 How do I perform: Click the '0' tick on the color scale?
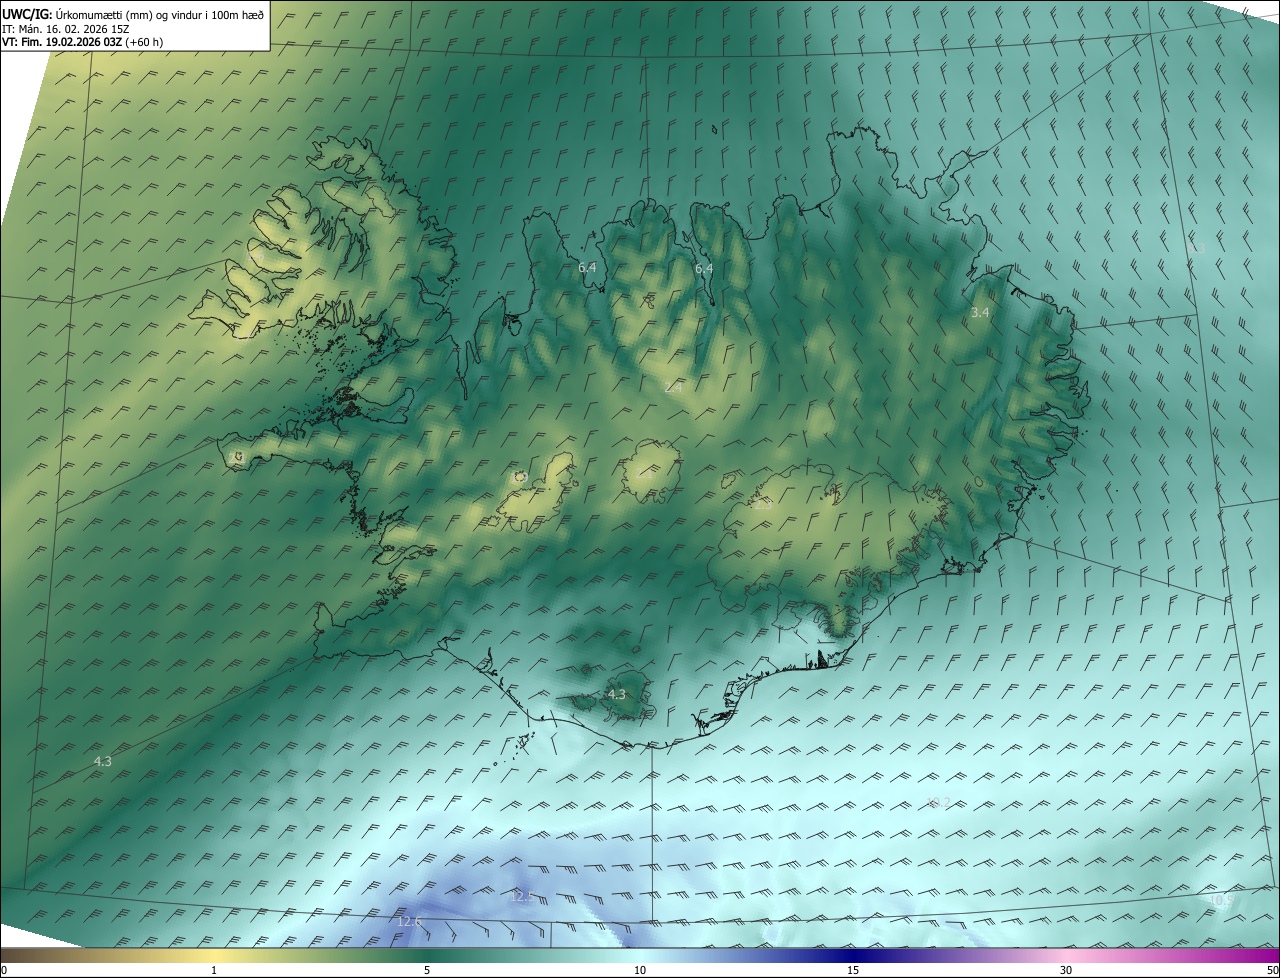4,970
